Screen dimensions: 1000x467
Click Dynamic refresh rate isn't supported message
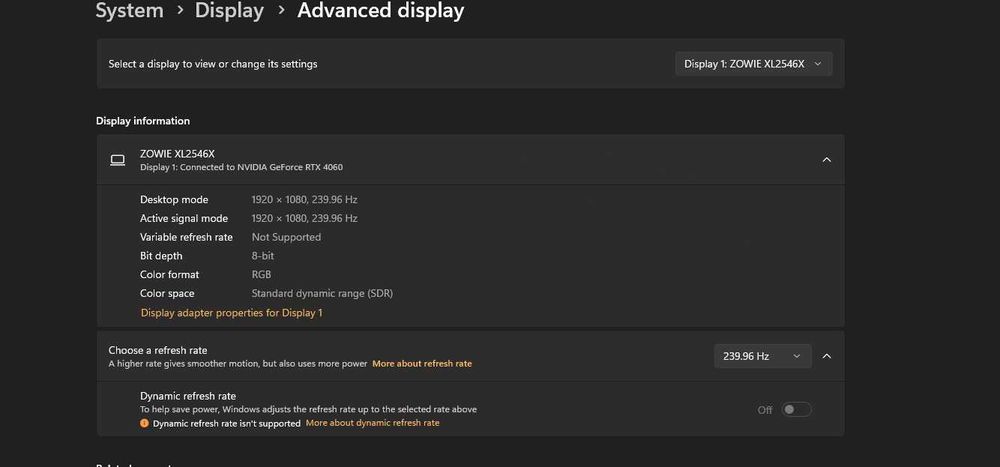226,423
